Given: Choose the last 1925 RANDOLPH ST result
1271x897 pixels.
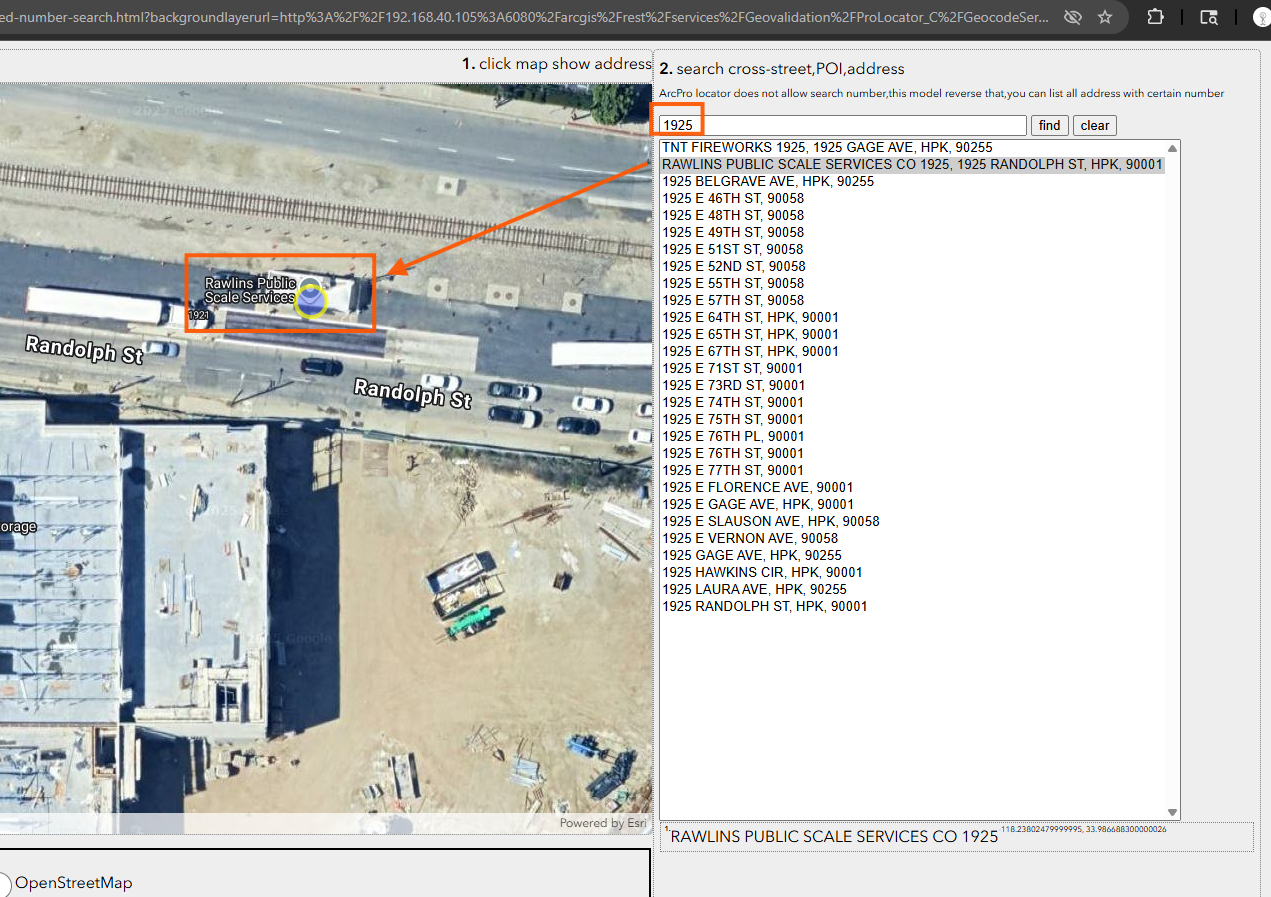Looking at the screenshot, I should point(764,606).
